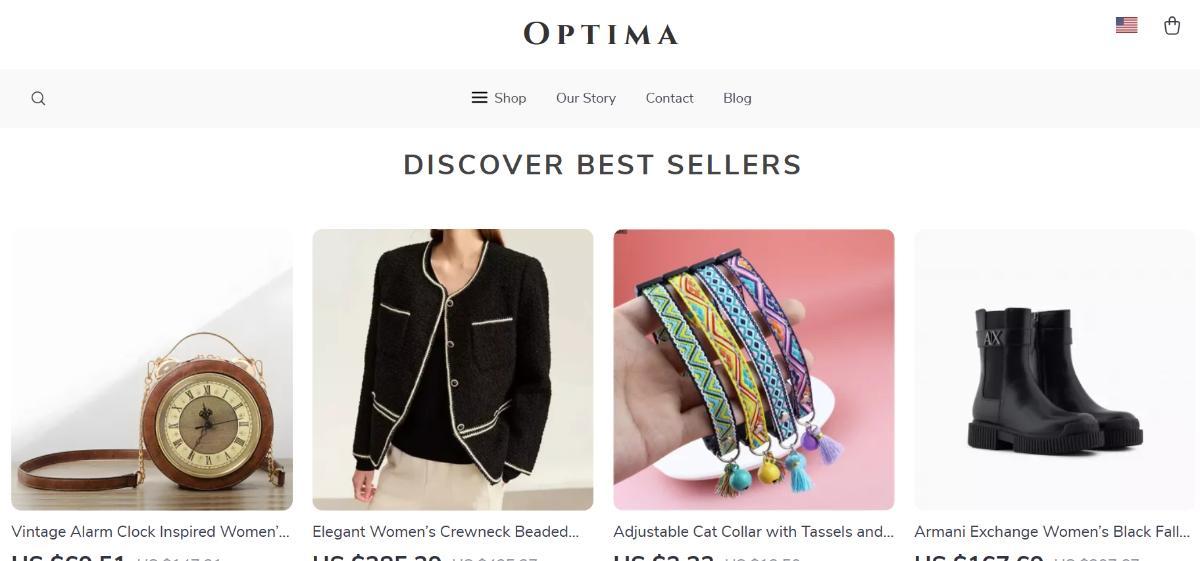This screenshot has width=1200, height=561.
Task: Open the search magnifier icon
Action: tap(38, 98)
